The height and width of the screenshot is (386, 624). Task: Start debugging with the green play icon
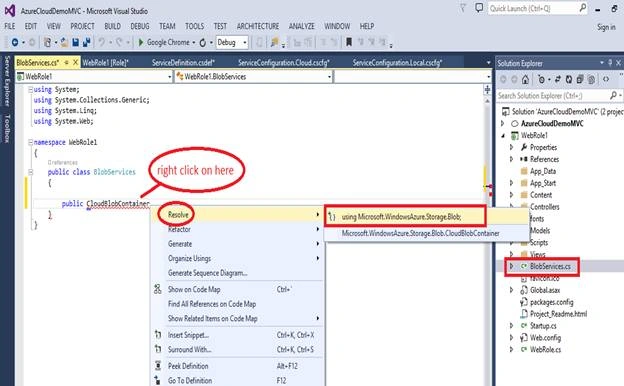pyautogui.click(x=140, y=42)
